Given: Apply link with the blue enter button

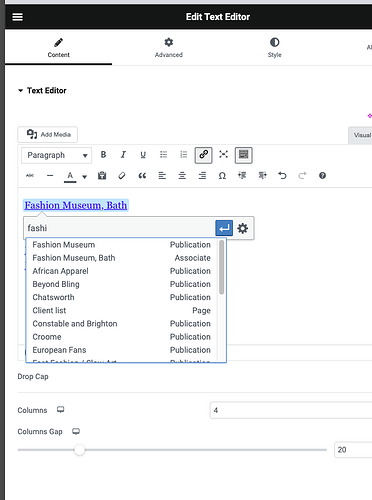Looking at the screenshot, I should [x=224, y=228].
